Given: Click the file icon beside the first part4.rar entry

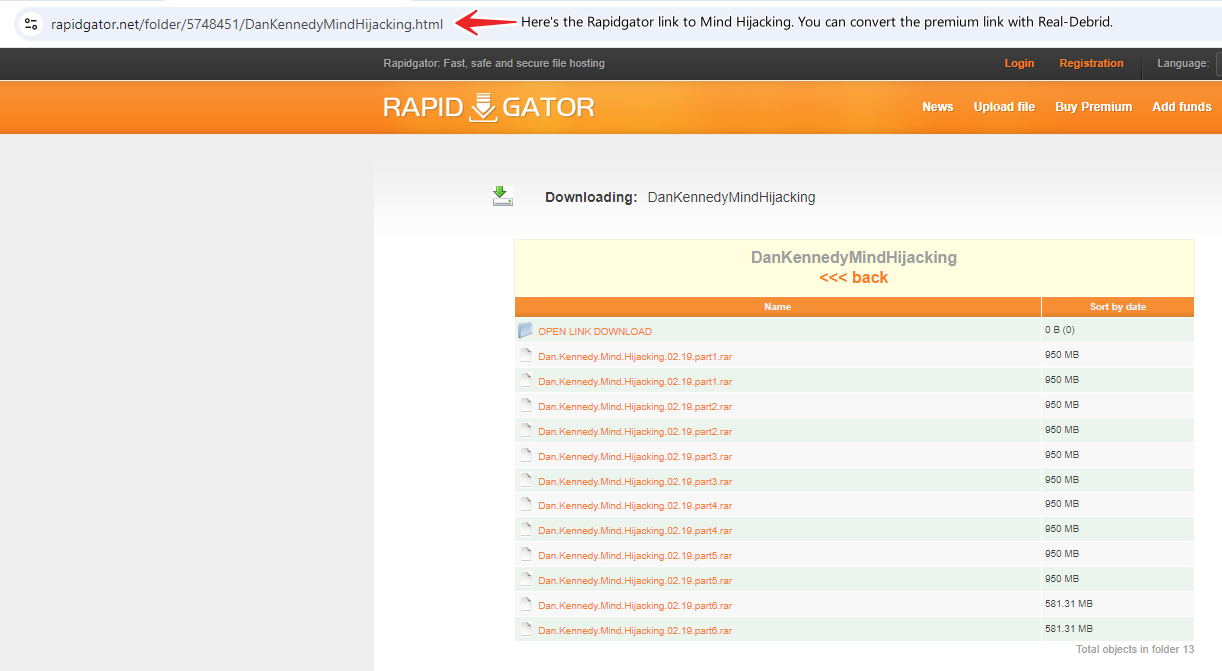Looking at the screenshot, I should [525, 504].
